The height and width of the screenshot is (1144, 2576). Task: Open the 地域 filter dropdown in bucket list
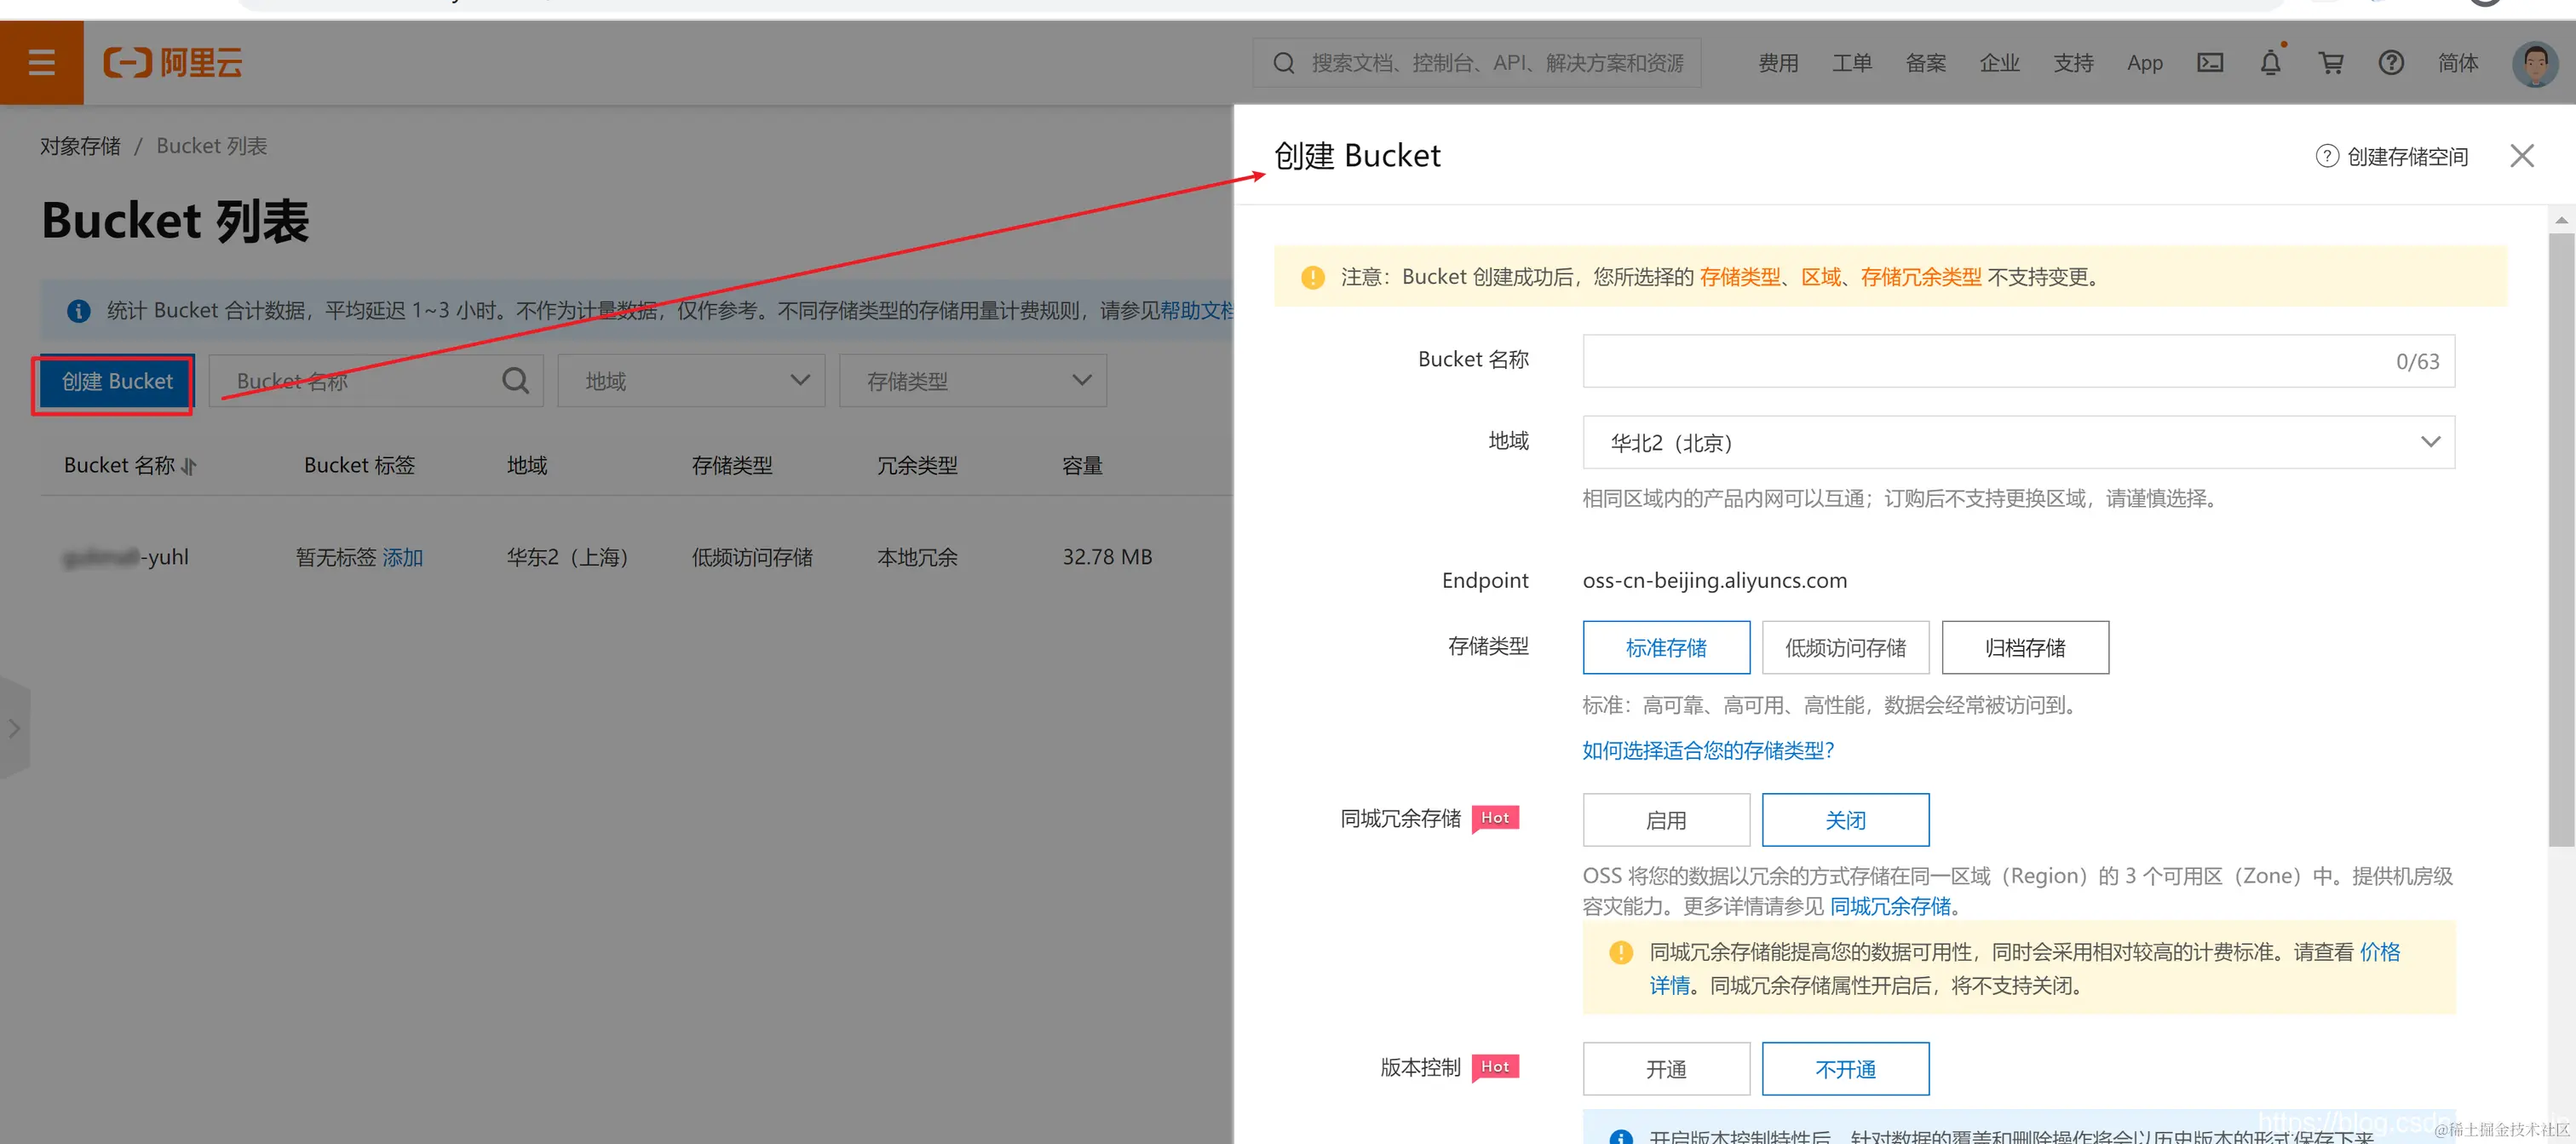pos(690,380)
